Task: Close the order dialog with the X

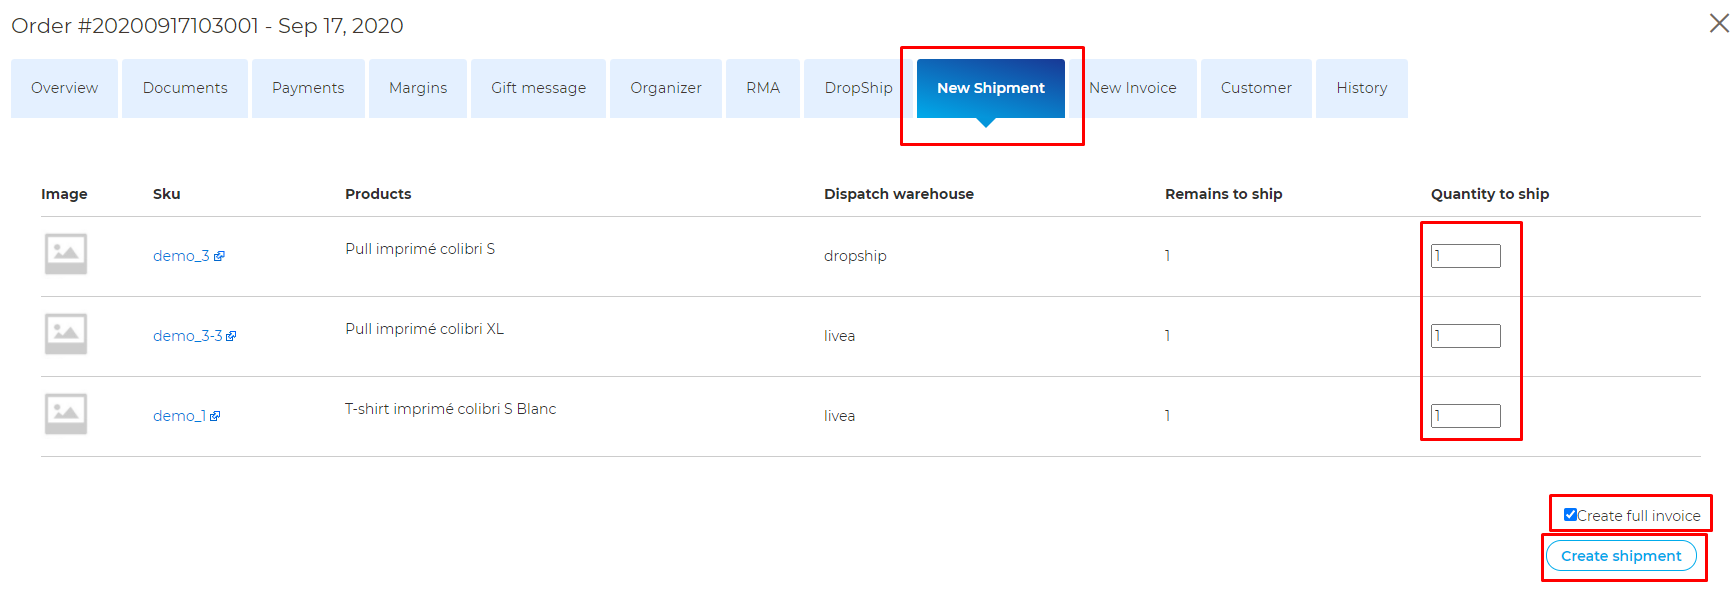Action: (x=1718, y=23)
